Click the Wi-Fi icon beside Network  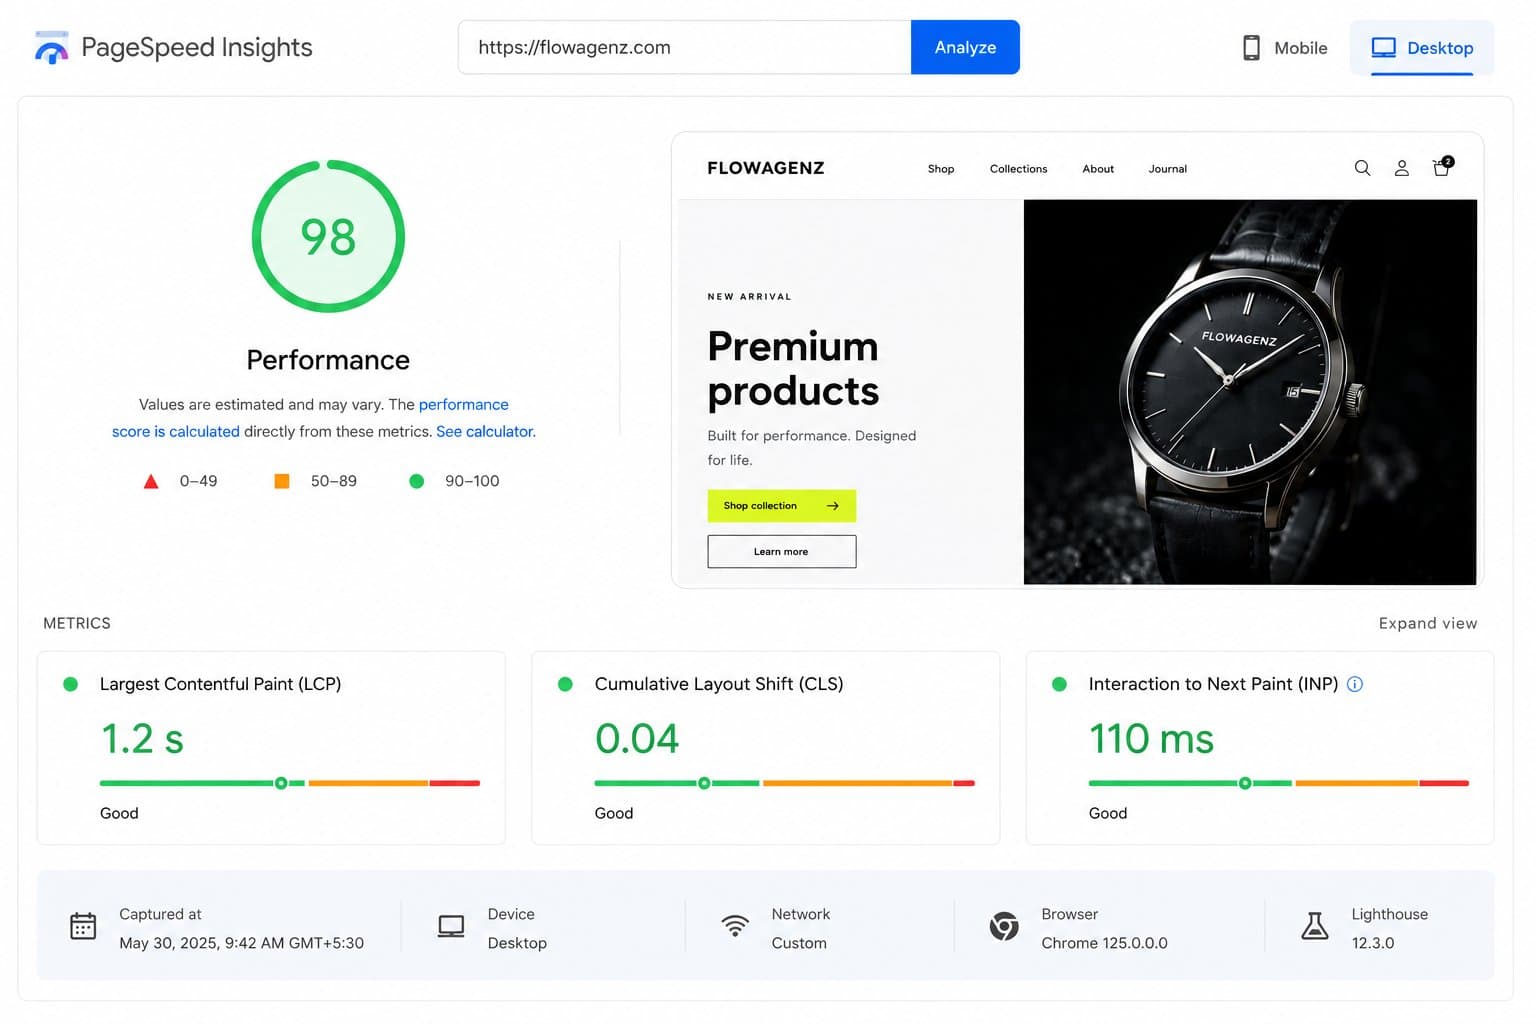tap(735, 926)
